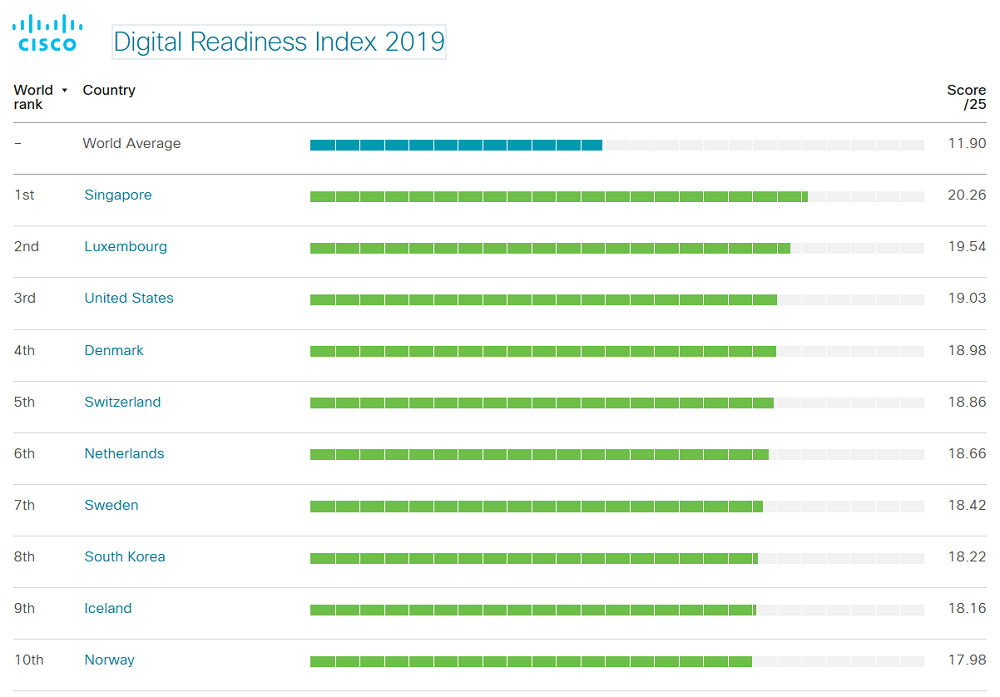Click United States' green score bar

pyautogui.click(x=543, y=300)
